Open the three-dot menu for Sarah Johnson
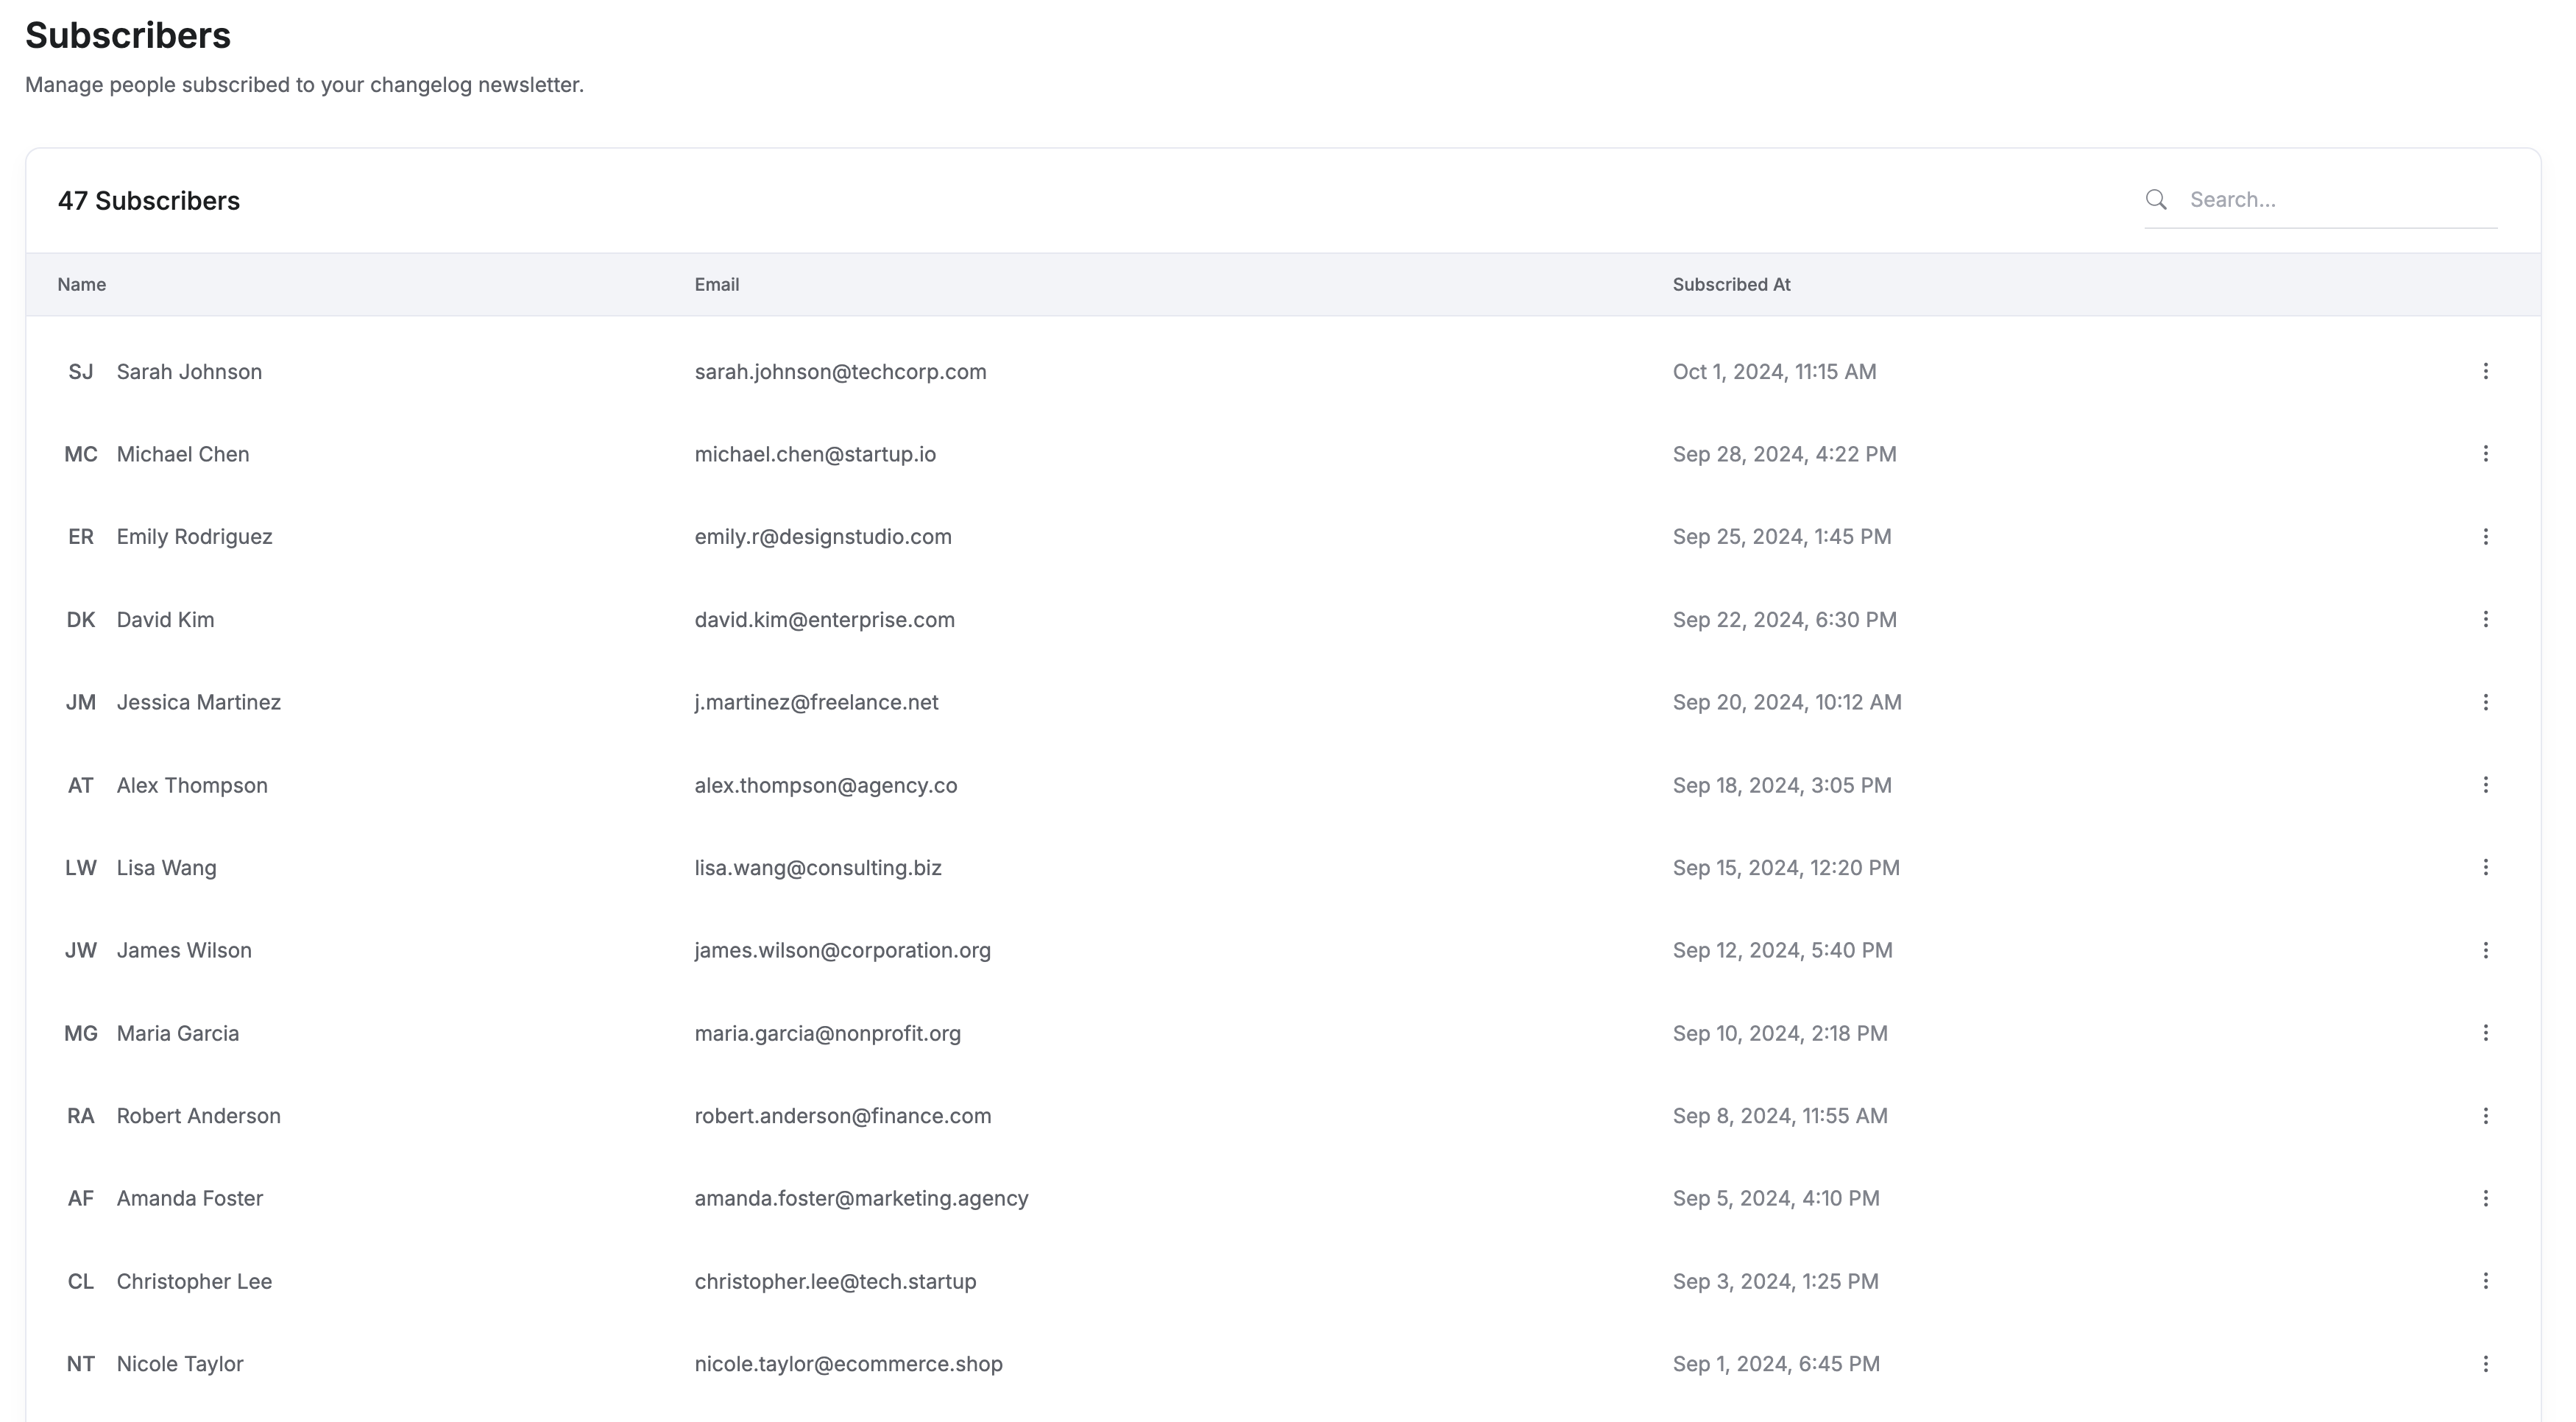The width and height of the screenshot is (2576, 1422). pyautogui.click(x=2485, y=371)
